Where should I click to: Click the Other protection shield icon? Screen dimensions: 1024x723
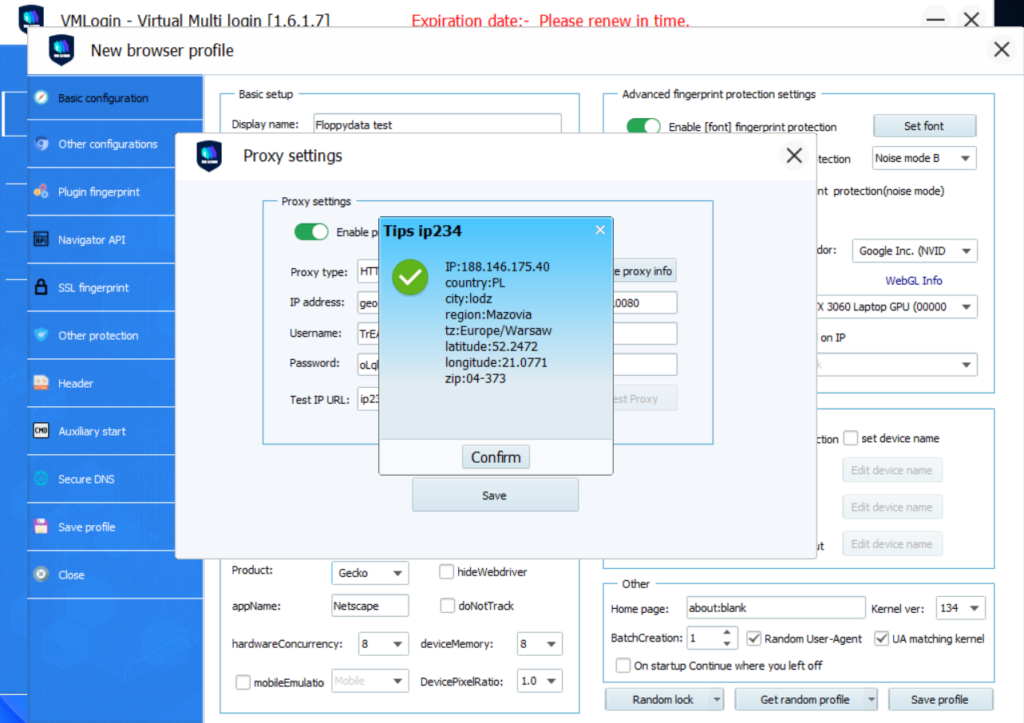click(41, 335)
